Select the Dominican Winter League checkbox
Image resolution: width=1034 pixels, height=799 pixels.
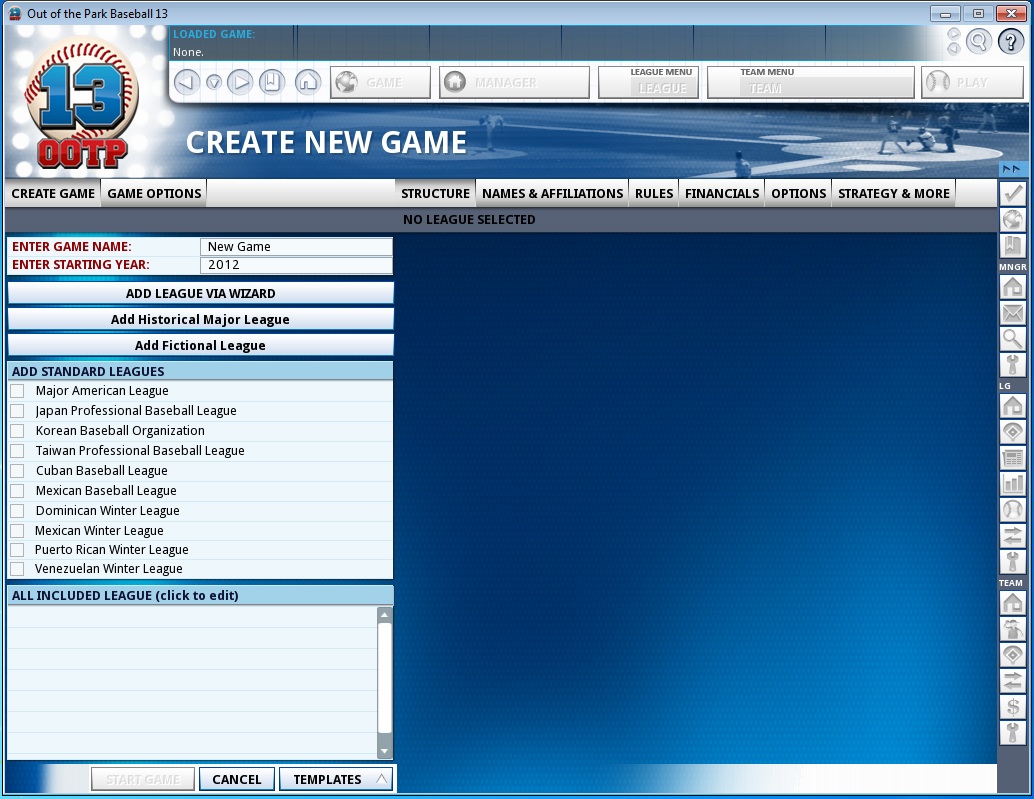[x=18, y=511]
